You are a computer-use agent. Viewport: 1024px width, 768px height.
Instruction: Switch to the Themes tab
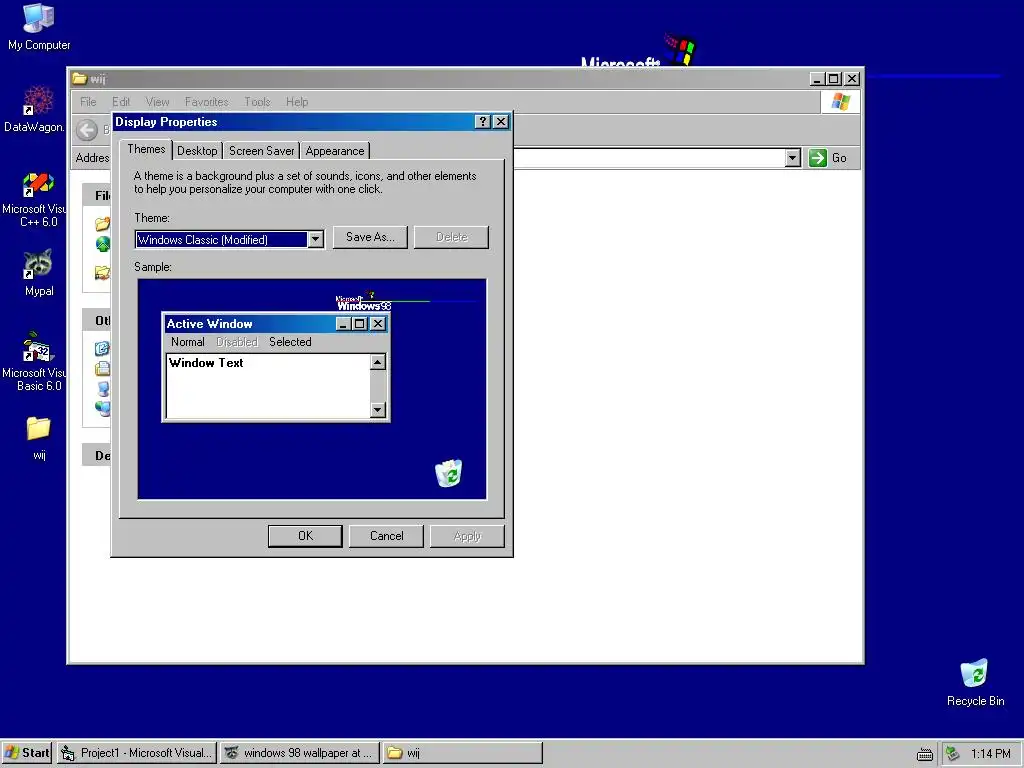point(146,149)
